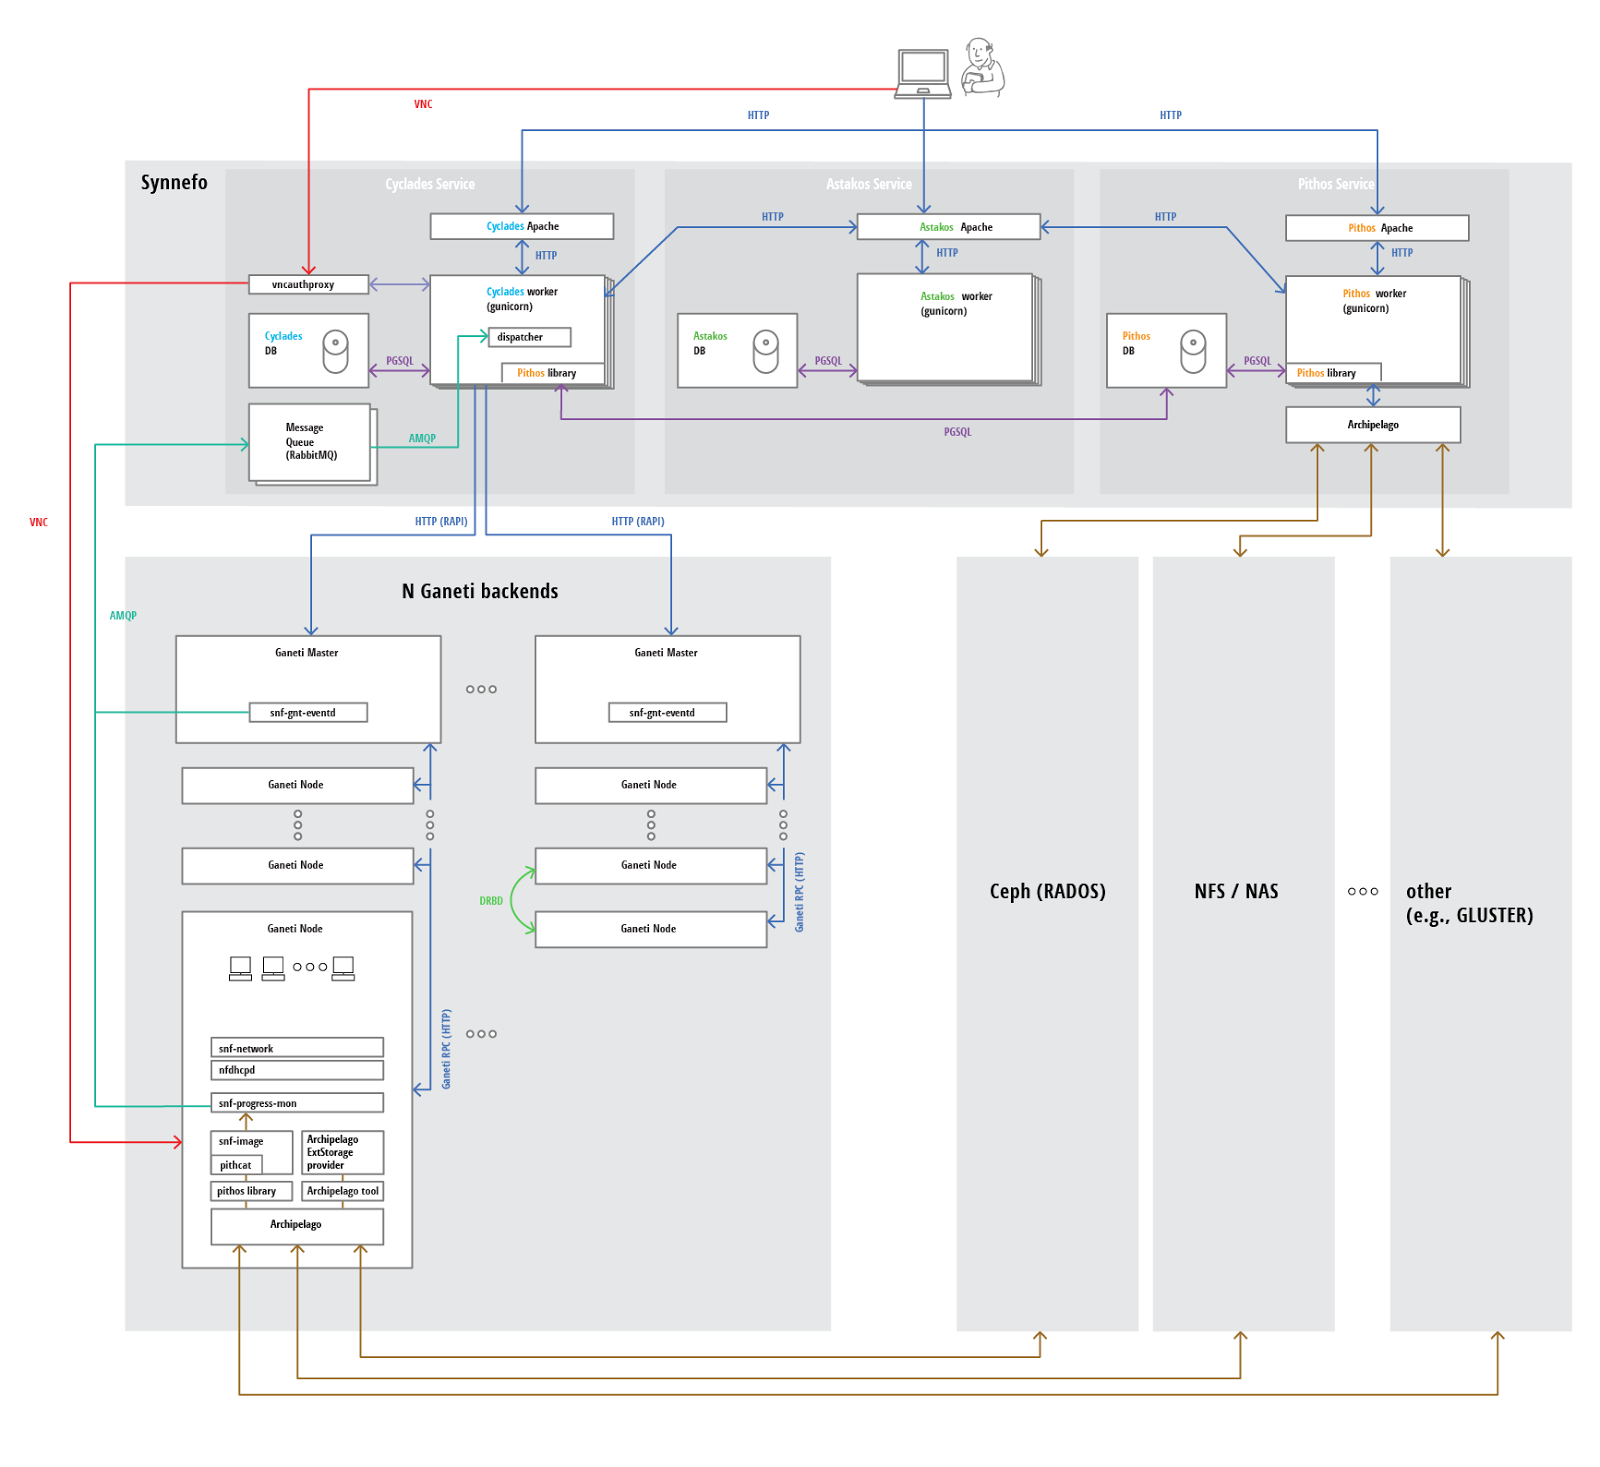Click the lowercase pithos library box

(x=251, y=1191)
